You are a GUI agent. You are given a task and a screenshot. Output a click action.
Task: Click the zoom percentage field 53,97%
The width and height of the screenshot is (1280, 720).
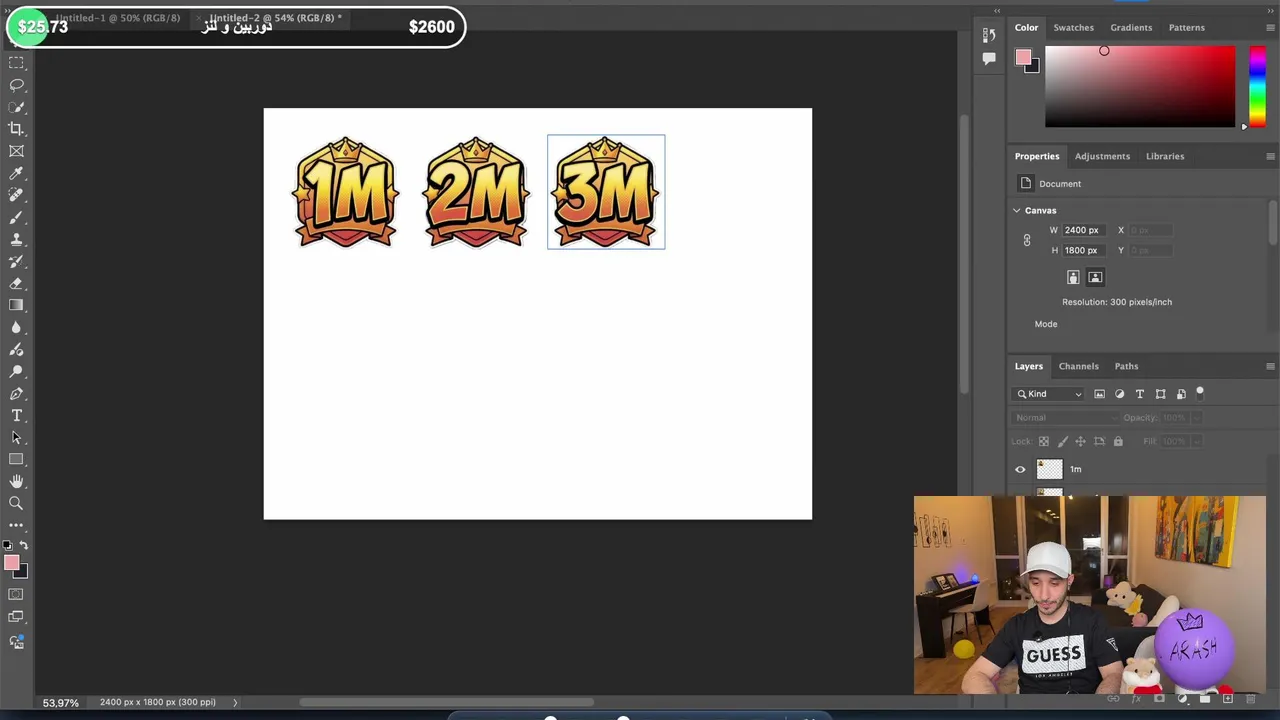click(x=61, y=703)
